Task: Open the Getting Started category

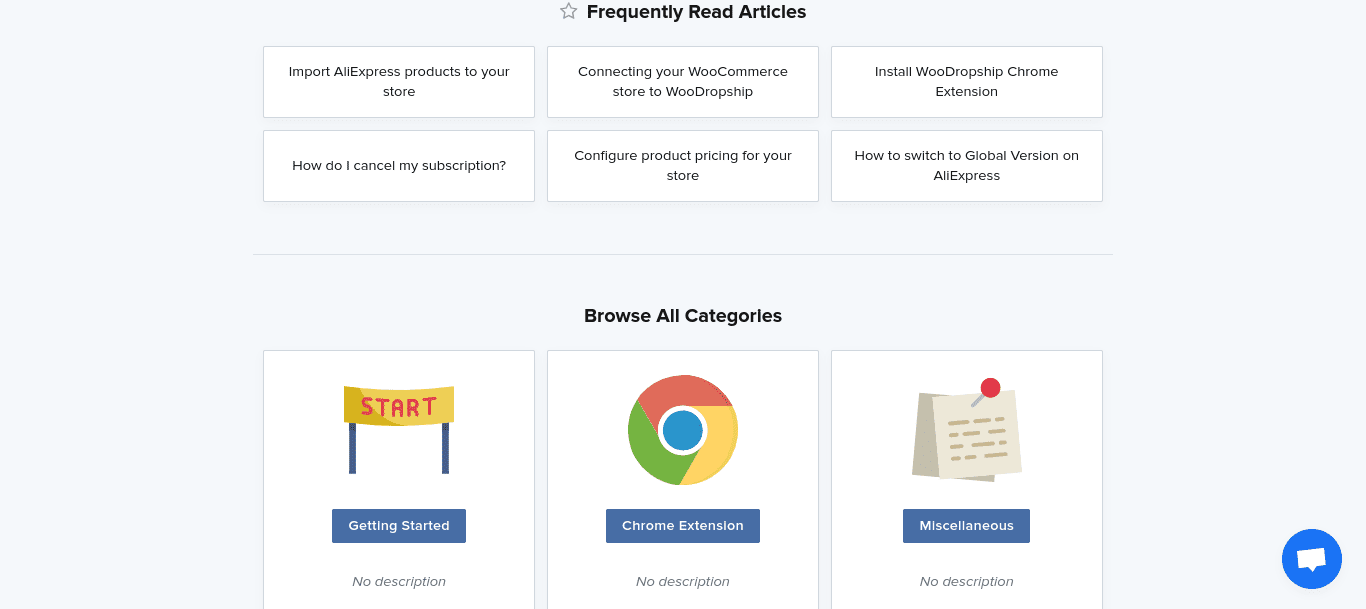Action: point(399,526)
